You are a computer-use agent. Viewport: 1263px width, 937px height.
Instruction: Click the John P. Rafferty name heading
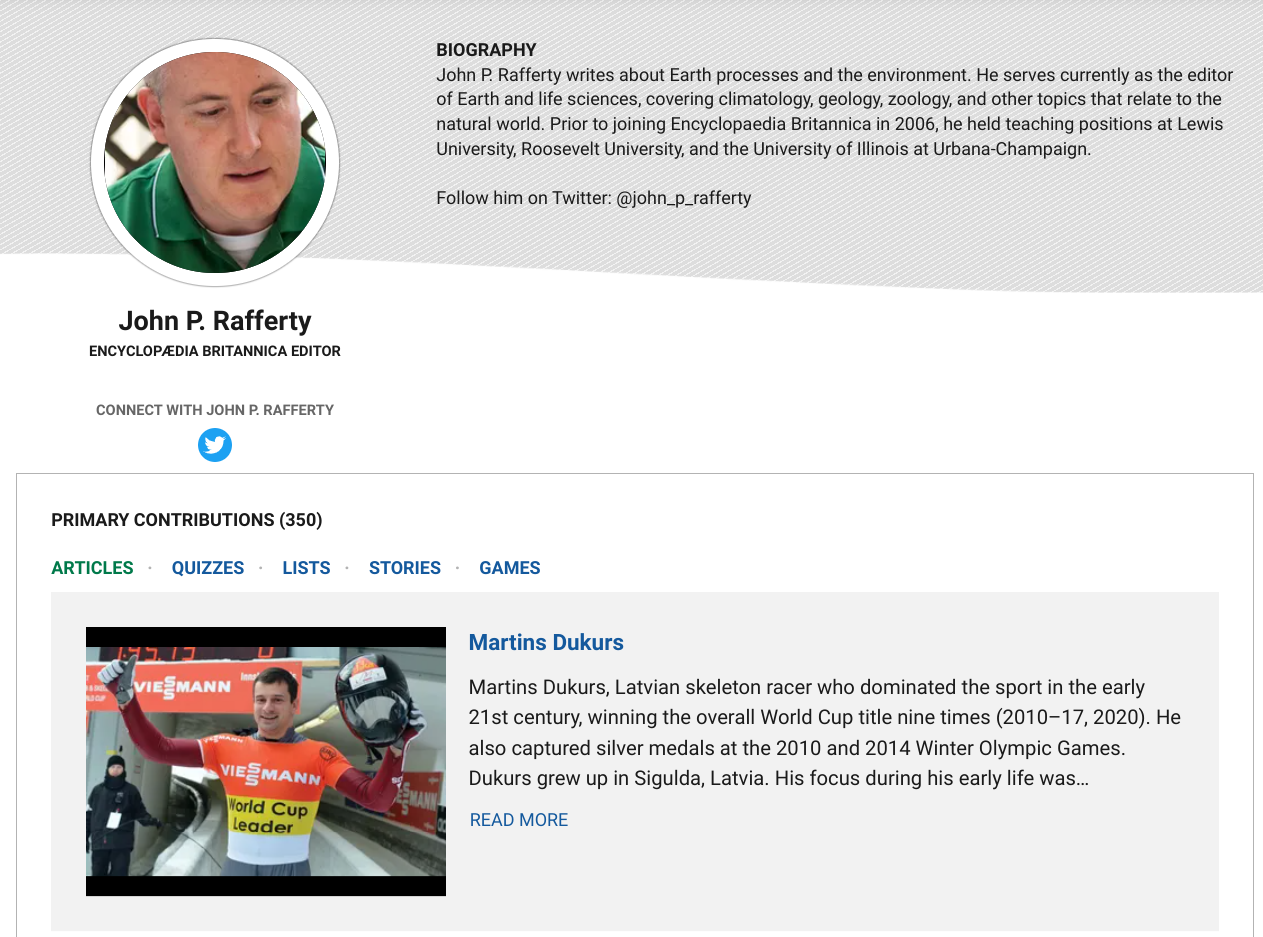(x=215, y=321)
